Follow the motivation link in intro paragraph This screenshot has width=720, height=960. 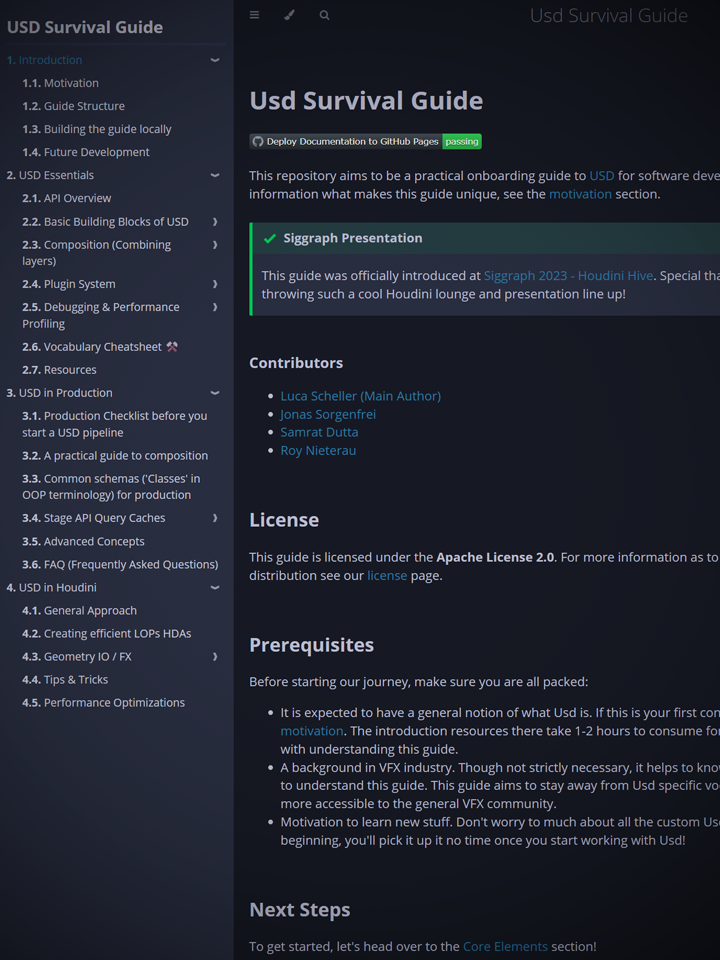(580, 194)
